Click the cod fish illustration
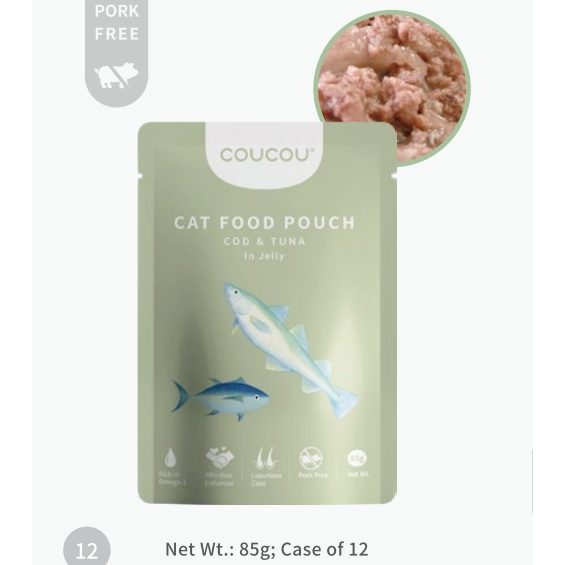The width and height of the screenshot is (565, 565). pos(288,348)
